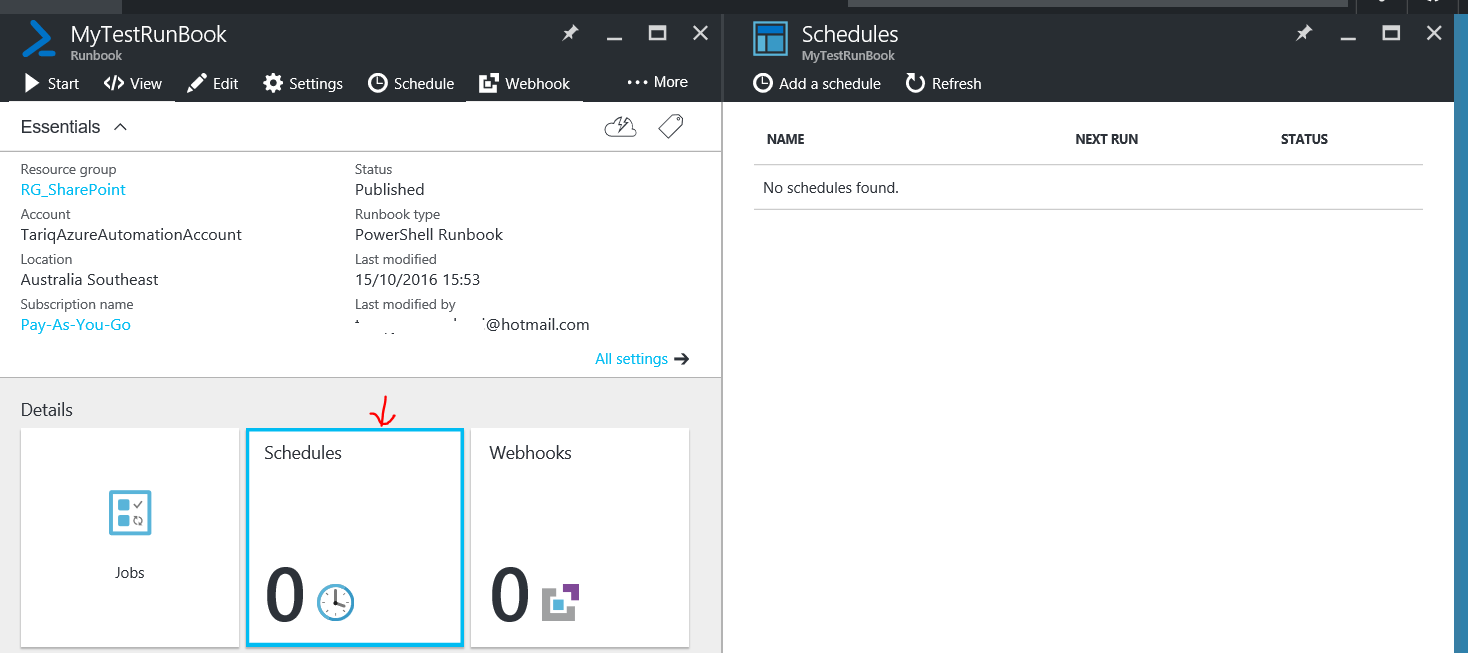This screenshot has width=1468, height=653.
Task: Pin the MyTestRunBook blade
Action: pos(570,33)
